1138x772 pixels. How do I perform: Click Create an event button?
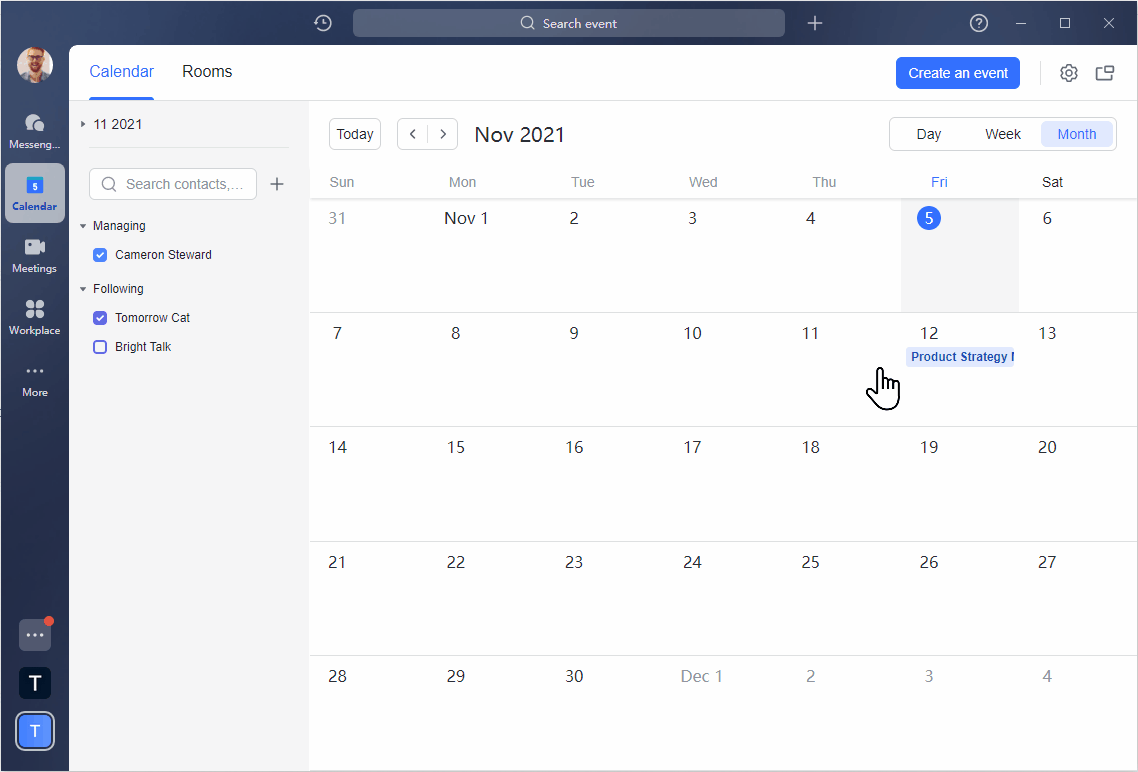tap(957, 73)
